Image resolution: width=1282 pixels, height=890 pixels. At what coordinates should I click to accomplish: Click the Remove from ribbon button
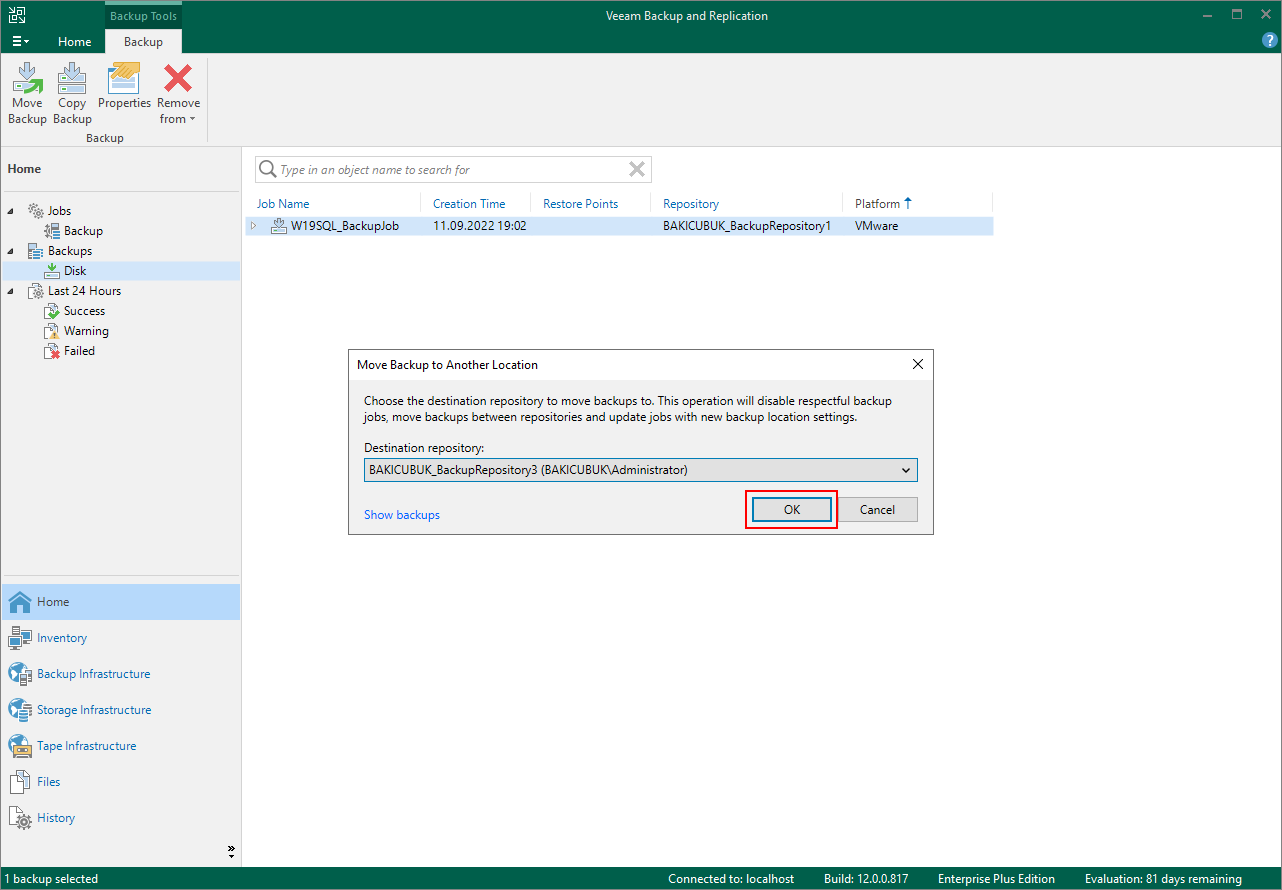(178, 93)
